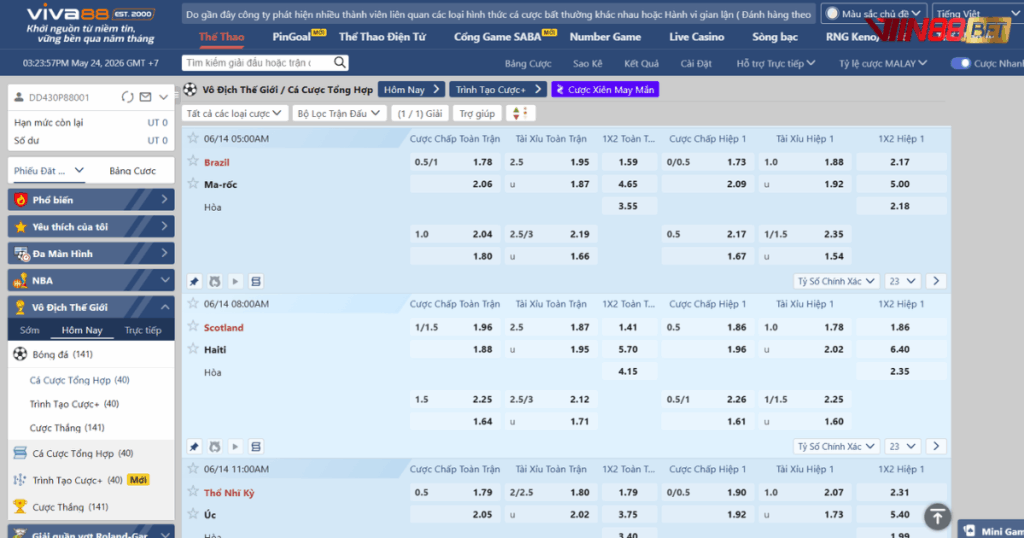Star the 06/14 11:00AM match

pyautogui.click(x=193, y=468)
